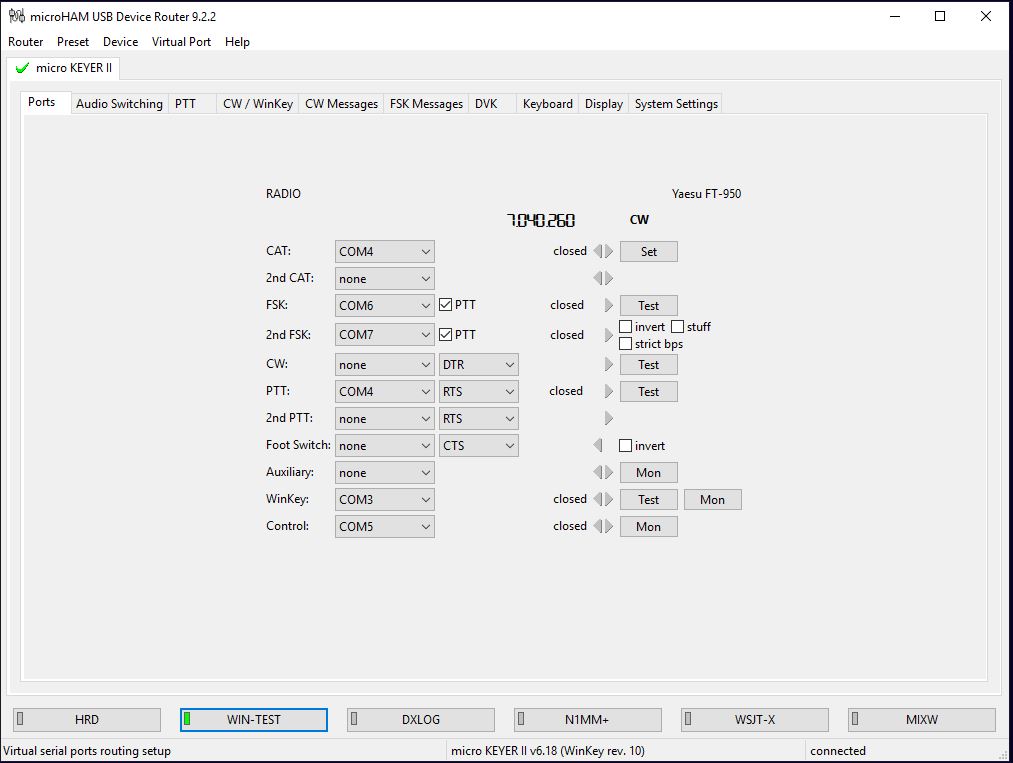Click the FSK row activity arrow
Image resolution: width=1013 pixels, height=763 pixels.
(x=609, y=305)
